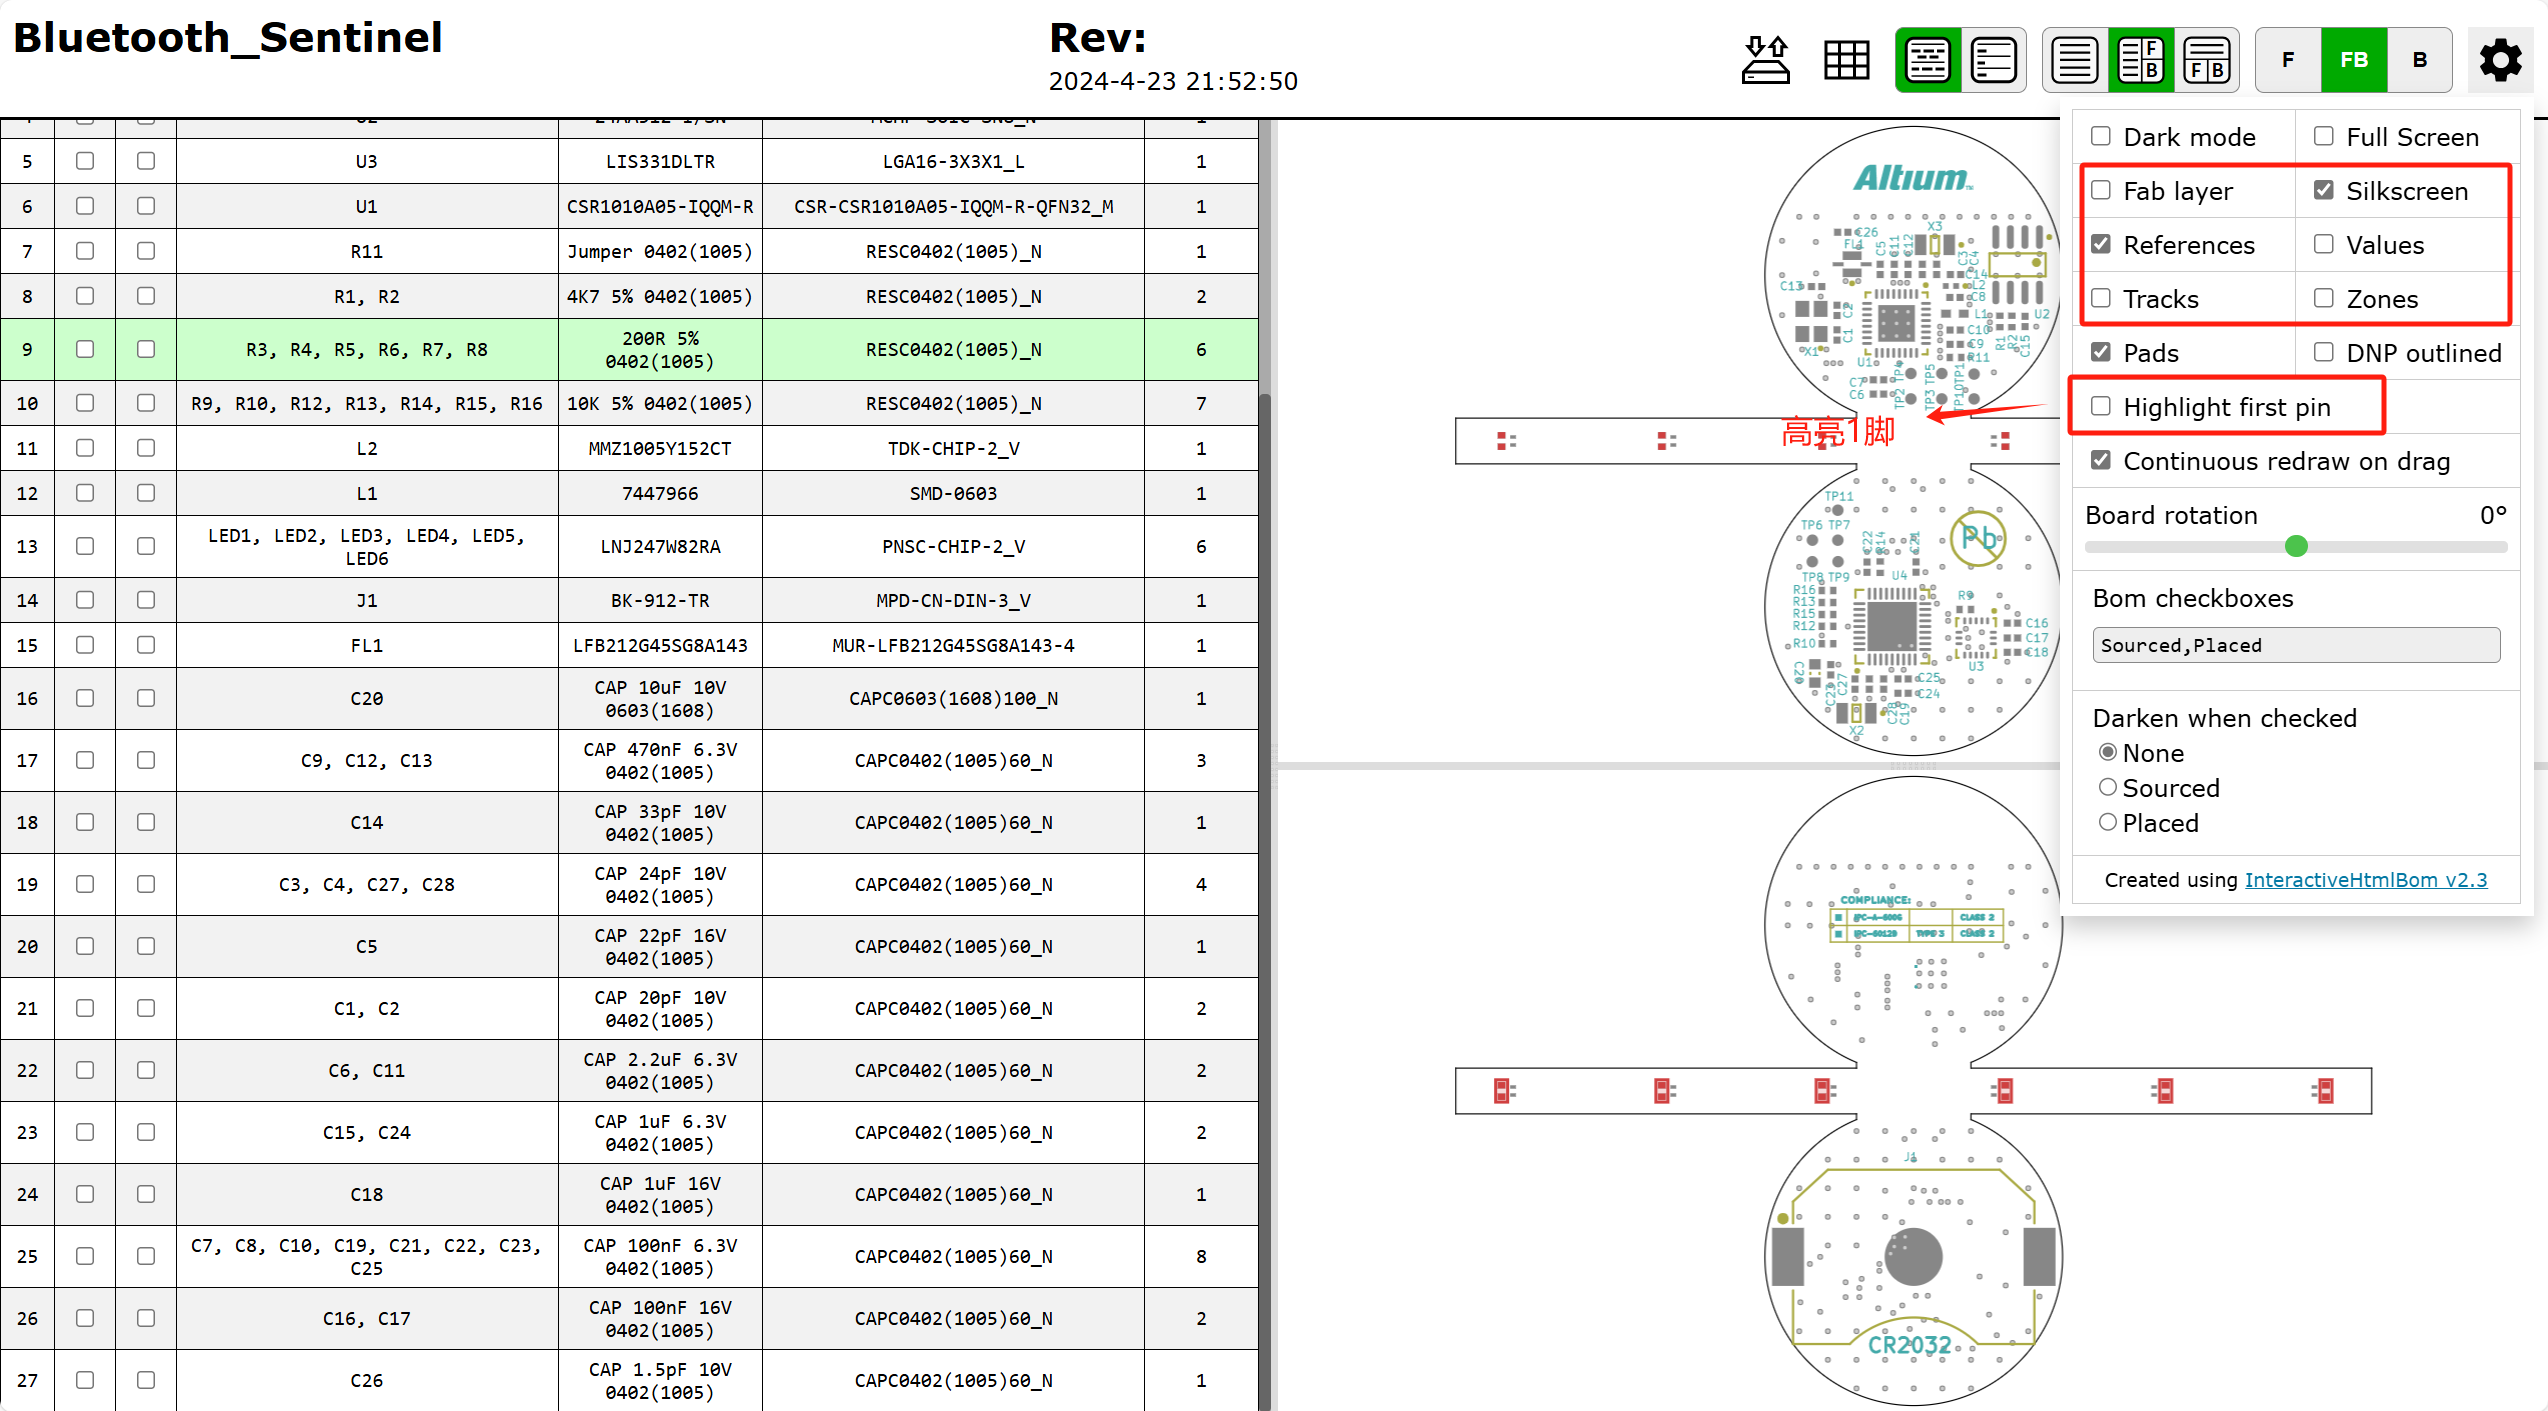Viewport: 2548px width, 1411px height.
Task: Click BOM row for R3, R4, R5 references
Action: [366, 350]
